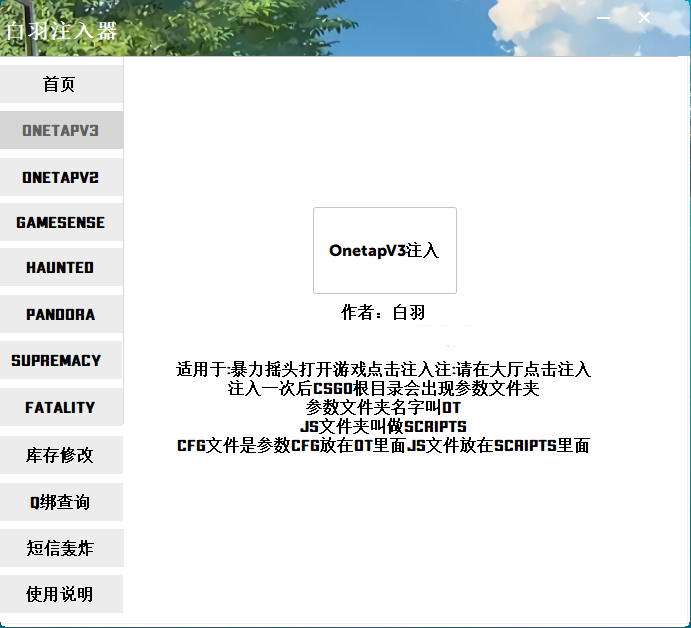Image resolution: width=691 pixels, height=628 pixels.
Task: Minimize the 白羽注入器 window
Action: (x=603, y=18)
